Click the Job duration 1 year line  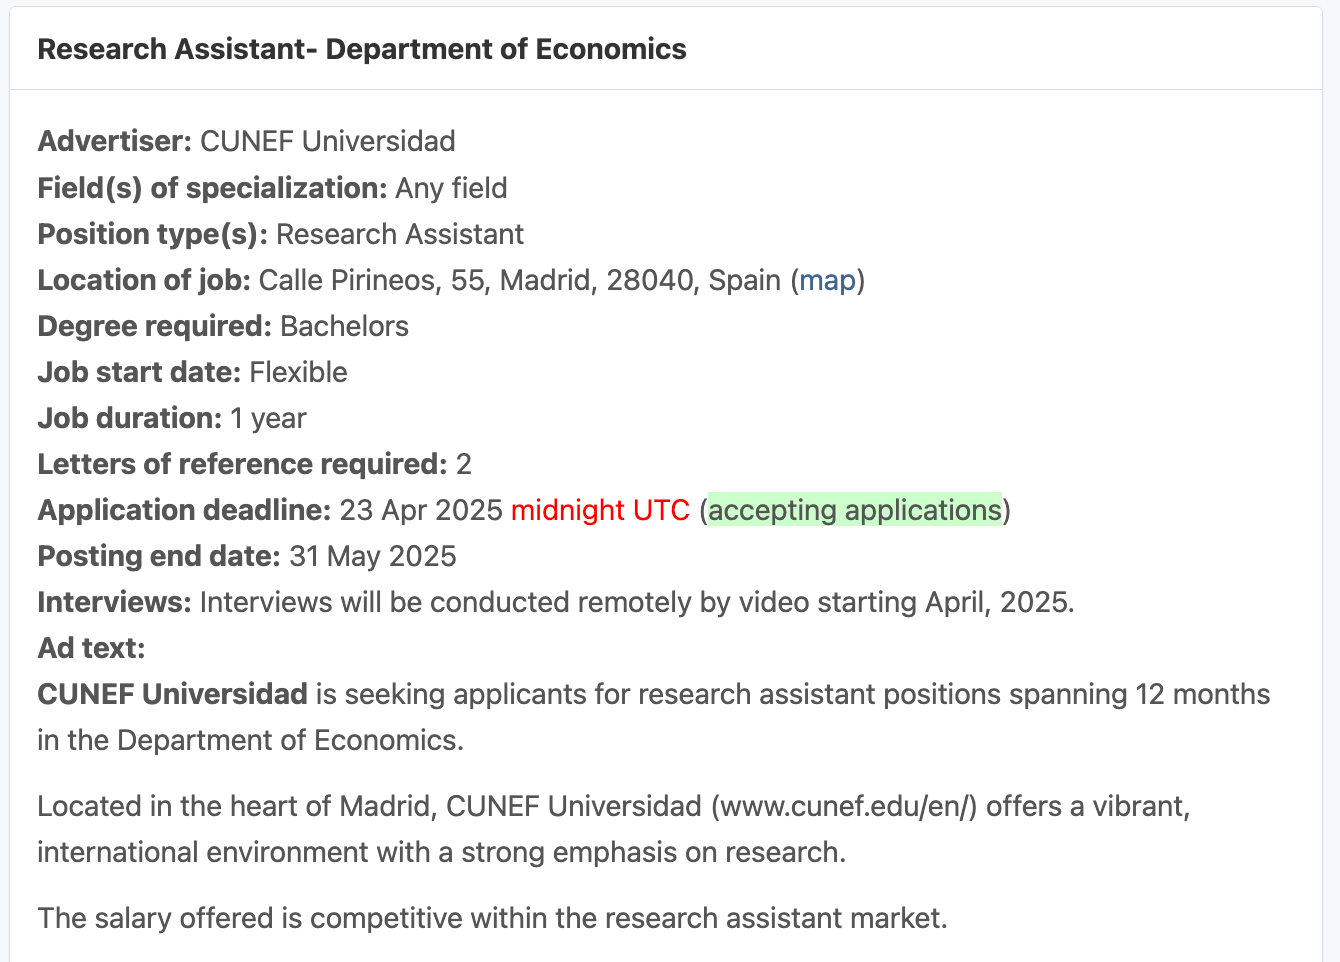pyautogui.click(x=172, y=418)
